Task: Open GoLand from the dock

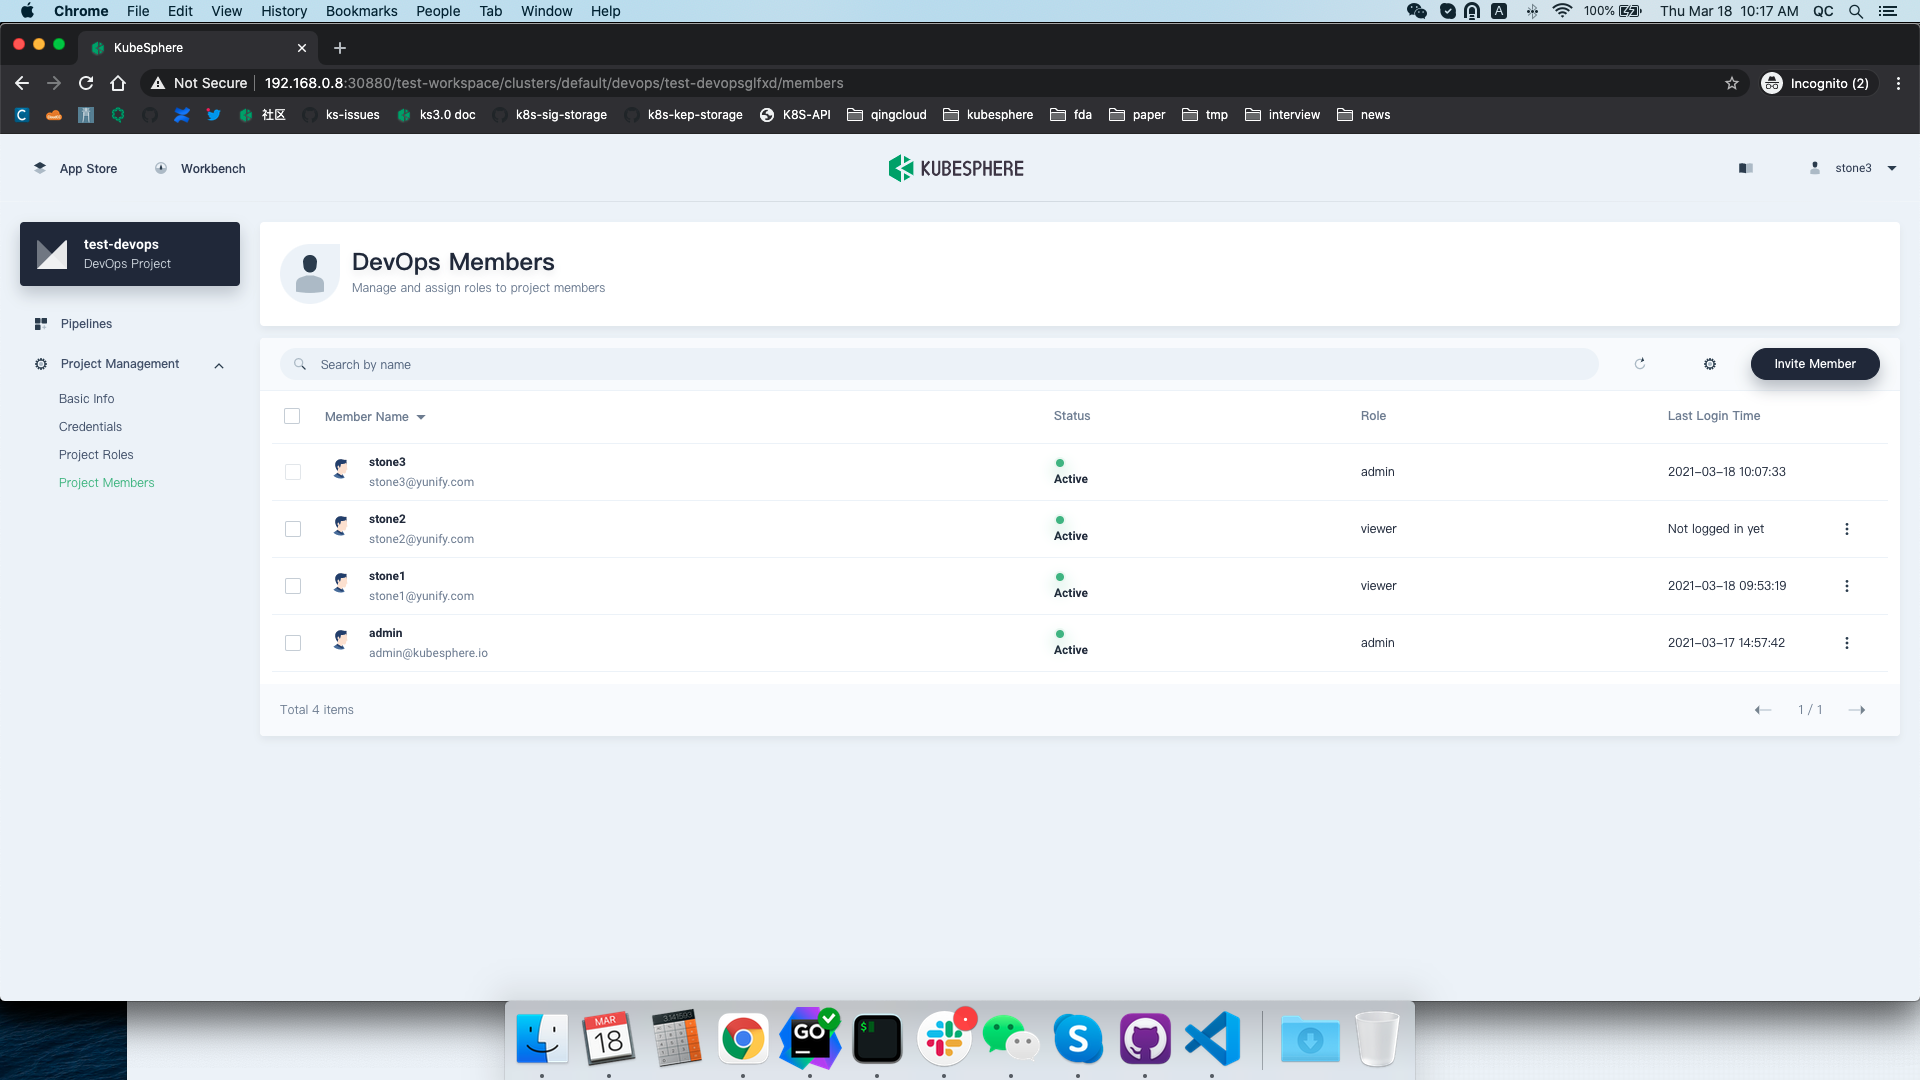Action: [810, 1039]
